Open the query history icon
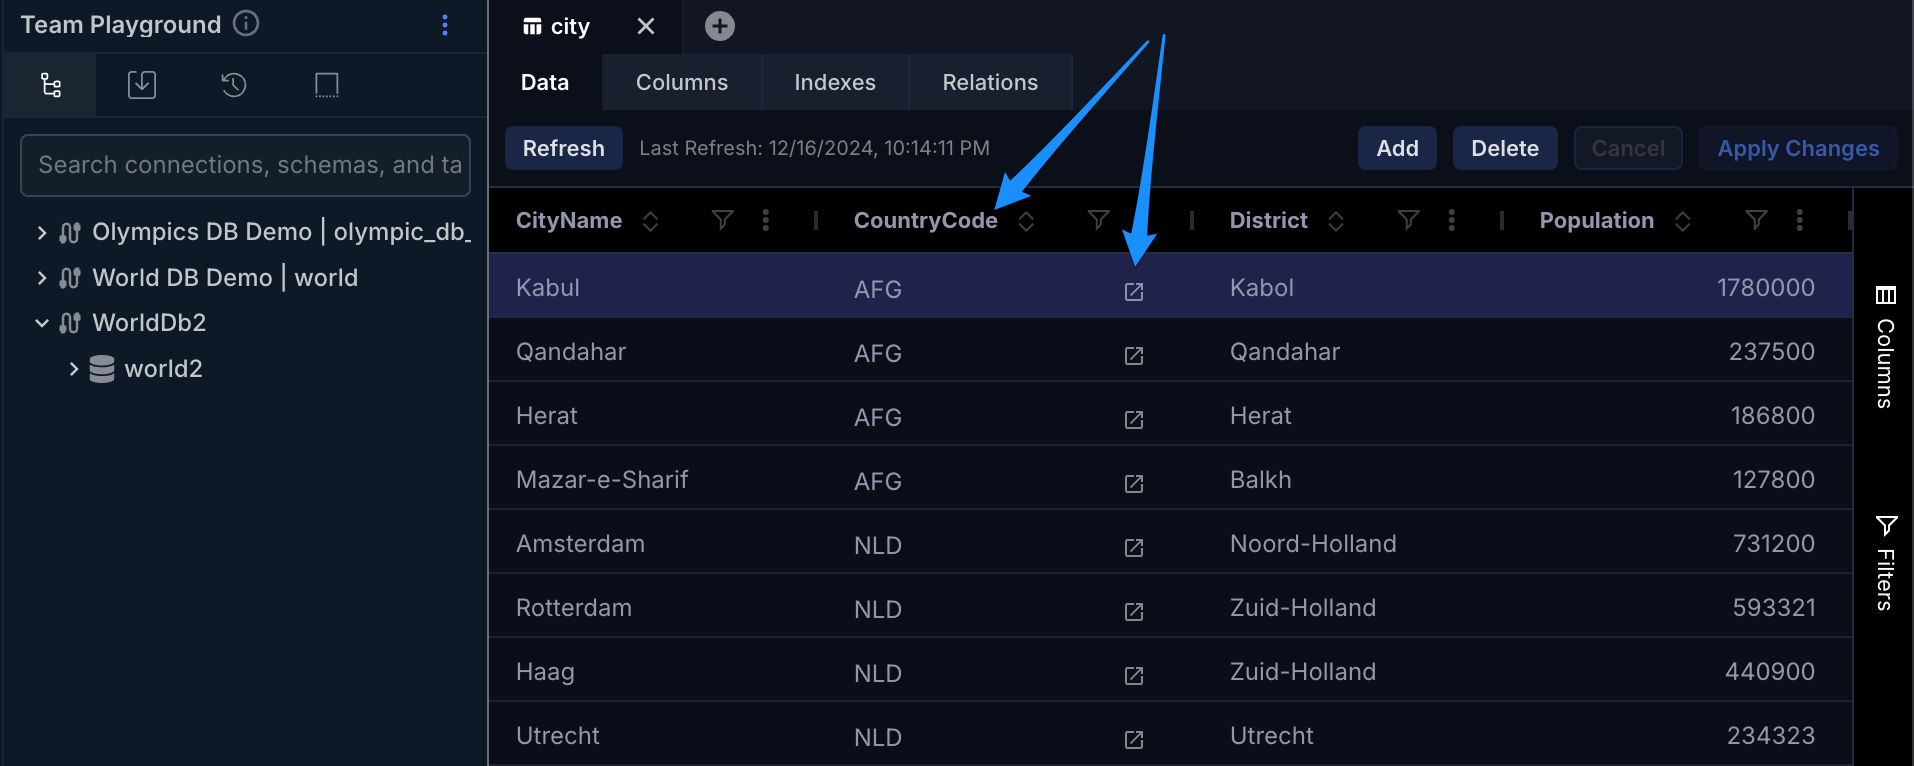Viewport: 1914px width, 766px height. coord(234,86)
